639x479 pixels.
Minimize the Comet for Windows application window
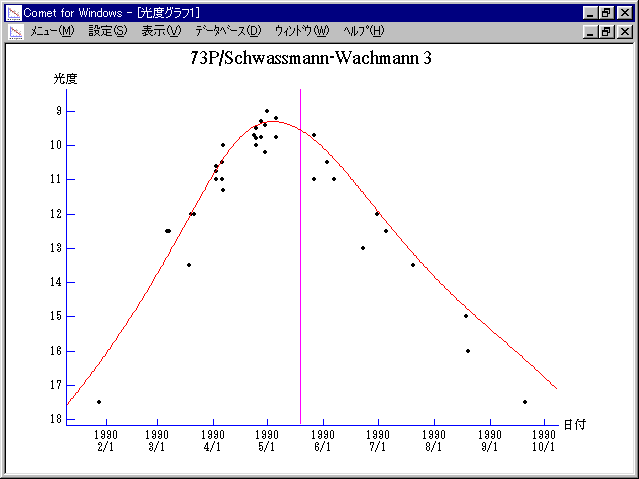[x=591, y=12]
